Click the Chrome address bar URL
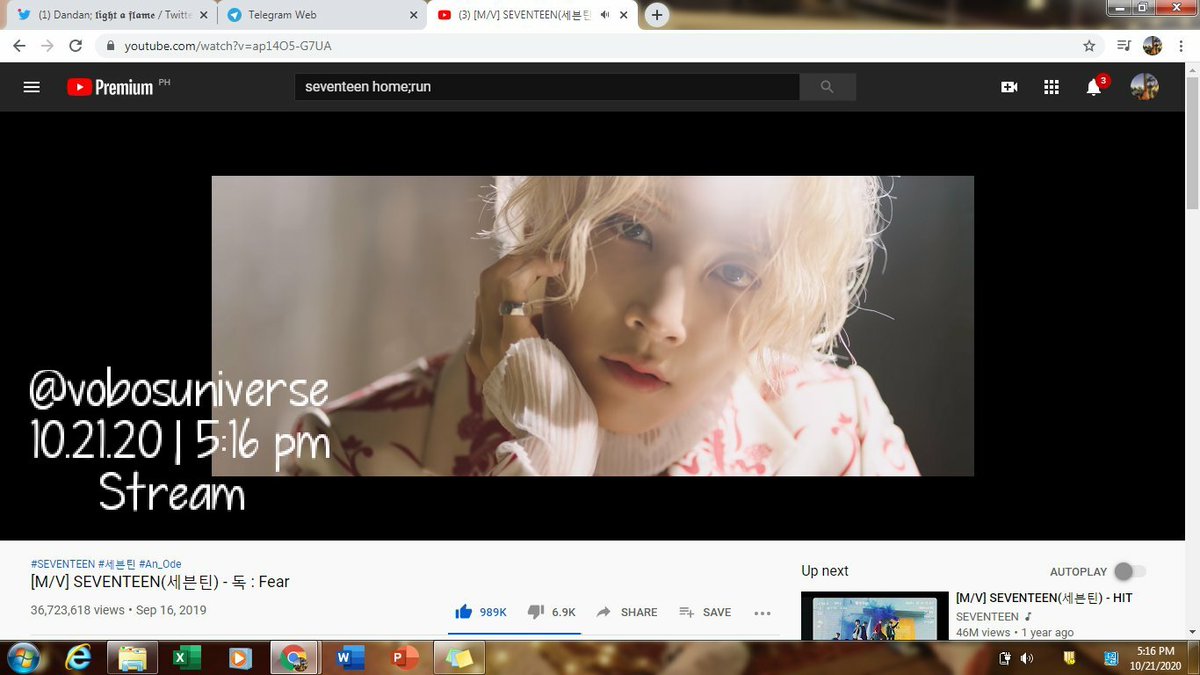 [x=227, y=46]
